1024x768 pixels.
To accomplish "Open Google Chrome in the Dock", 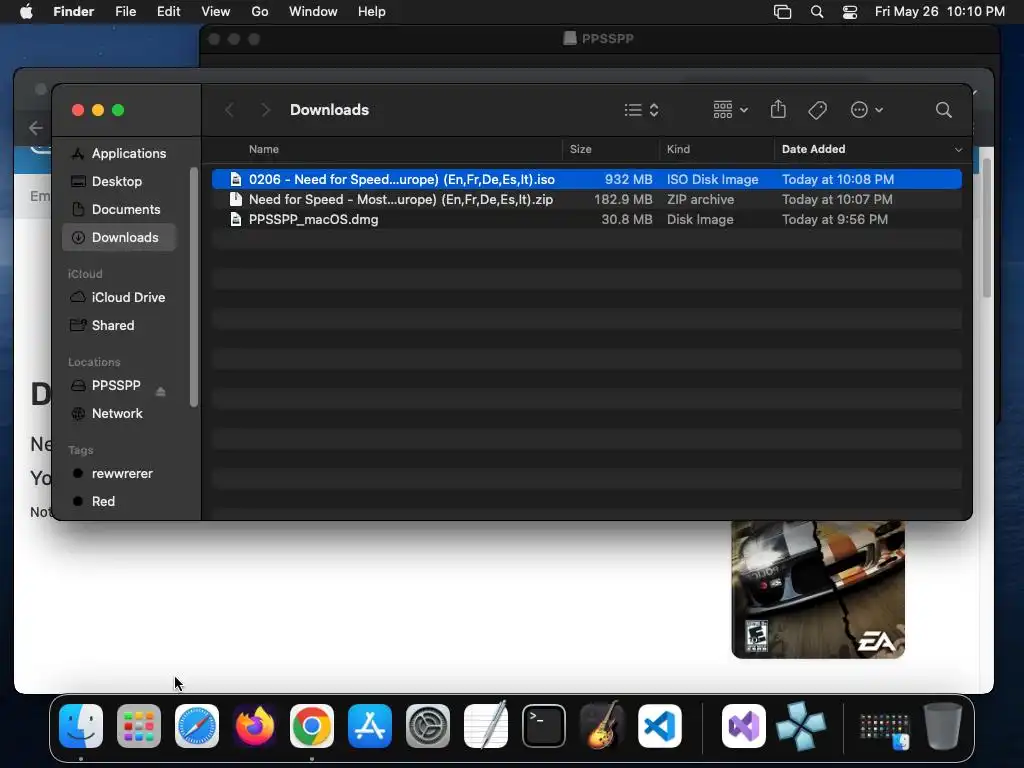I will pyautogui.click(x=312, y=726).
